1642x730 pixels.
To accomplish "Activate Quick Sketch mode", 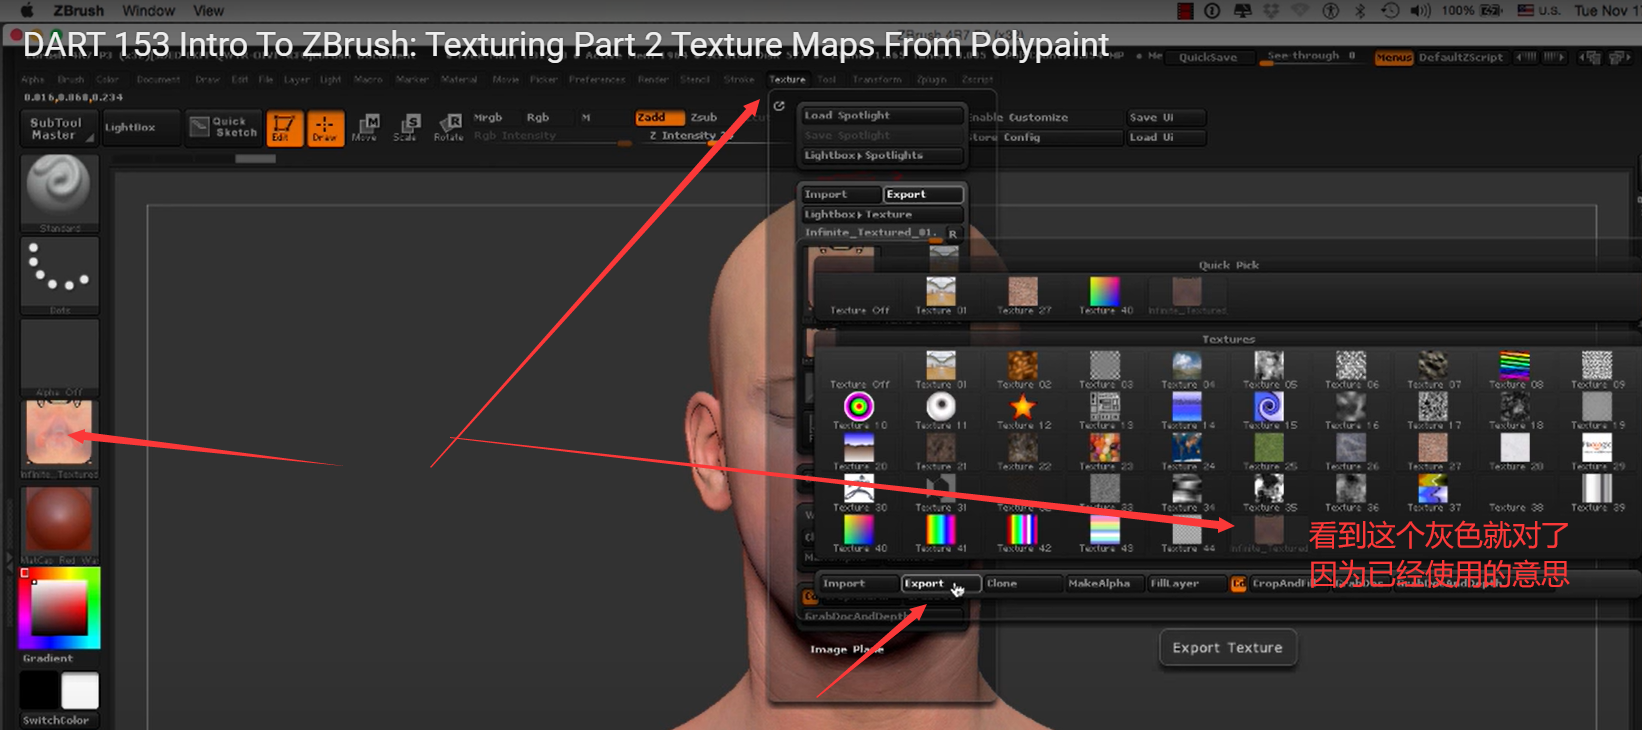I will [225, 127].
